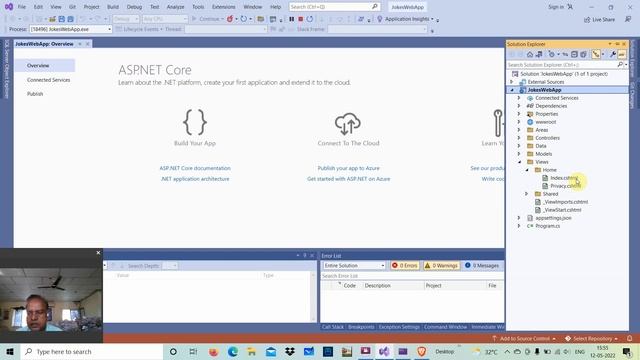Click the Sync with Active Document icon
Viewport: 640px width, 360px height.
[x=565, y=54]
